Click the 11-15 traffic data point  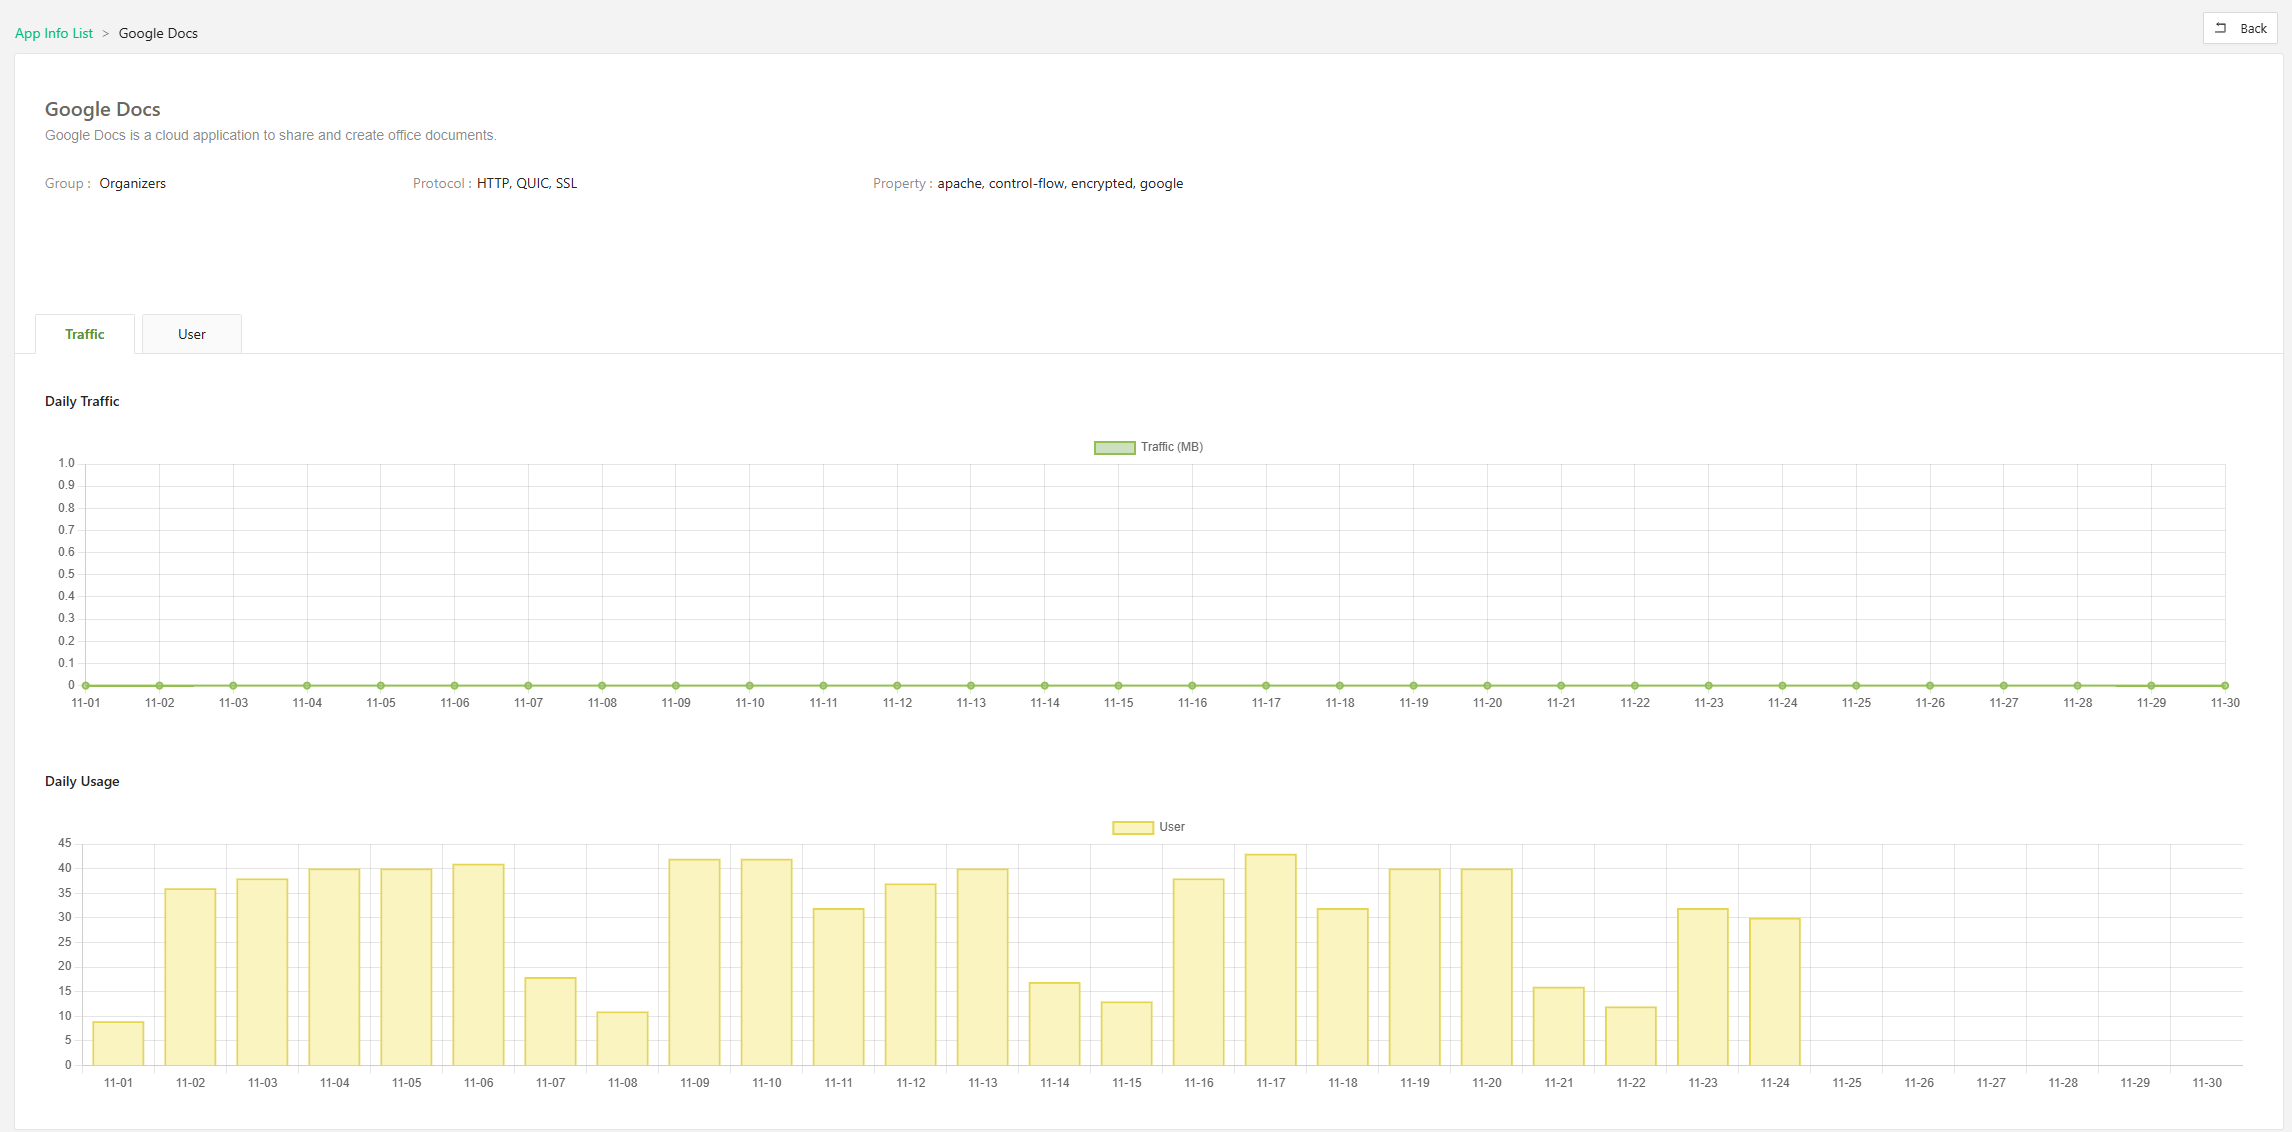[1118, 685]
